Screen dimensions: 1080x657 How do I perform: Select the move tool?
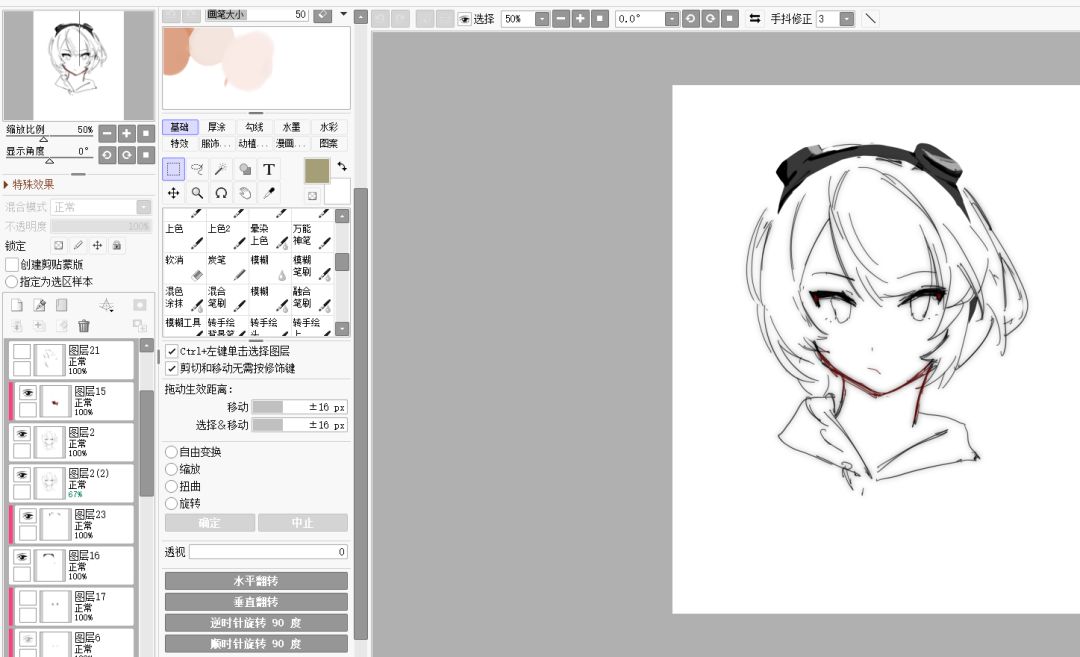[x=174, y=194]
